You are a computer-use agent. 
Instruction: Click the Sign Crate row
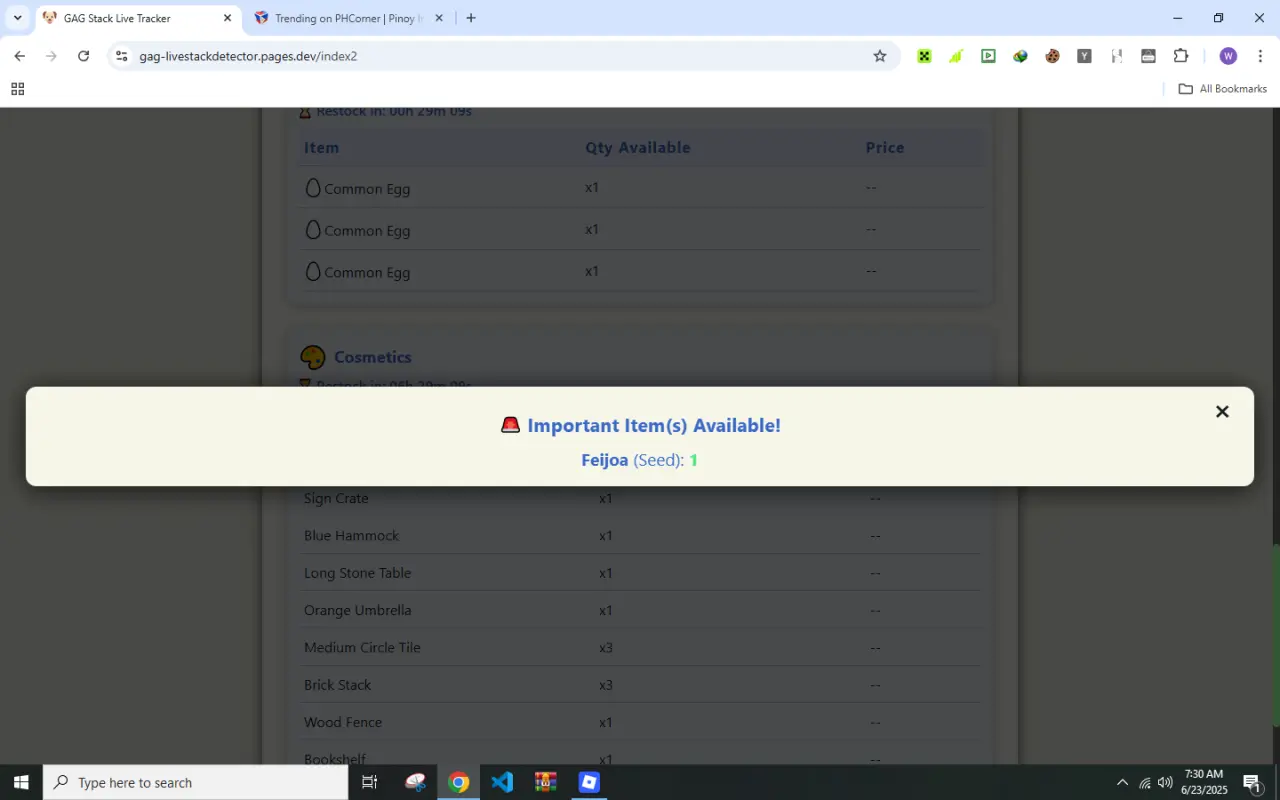click(640, 498)
